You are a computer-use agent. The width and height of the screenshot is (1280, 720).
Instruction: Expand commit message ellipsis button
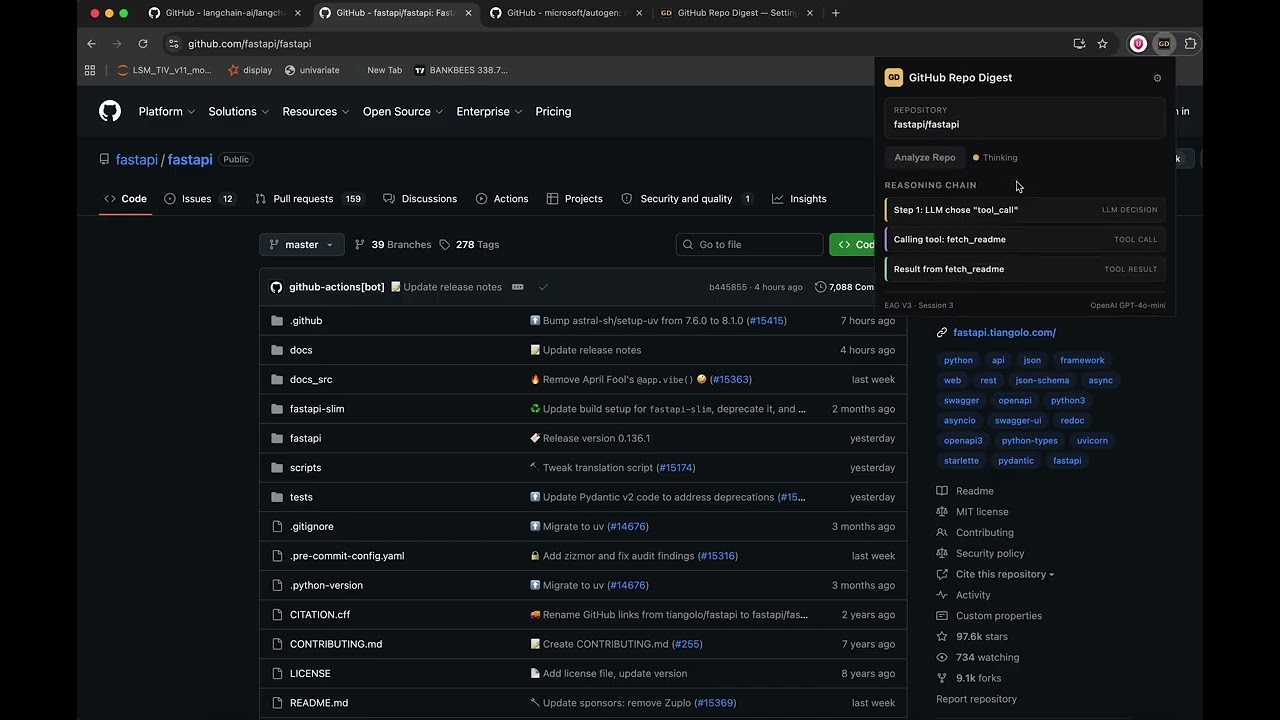517,287
